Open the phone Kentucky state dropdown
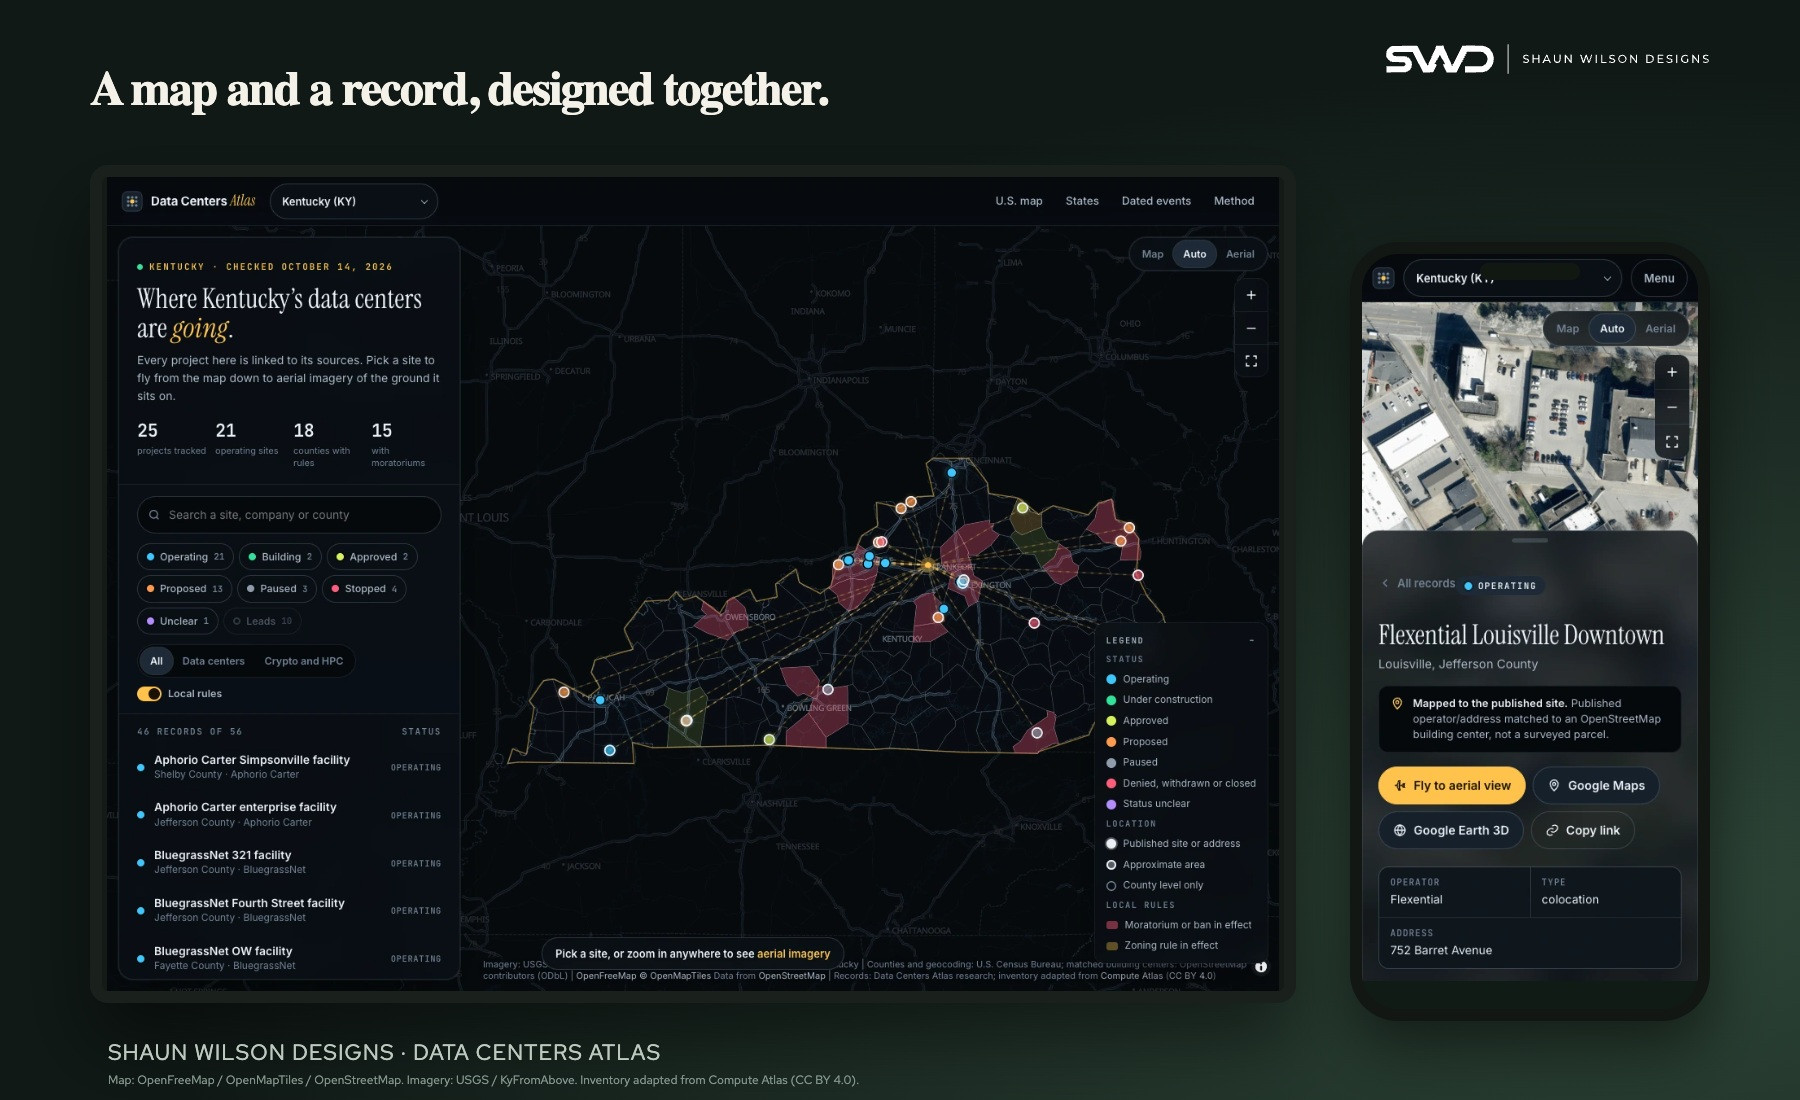 coord(1512,278)
